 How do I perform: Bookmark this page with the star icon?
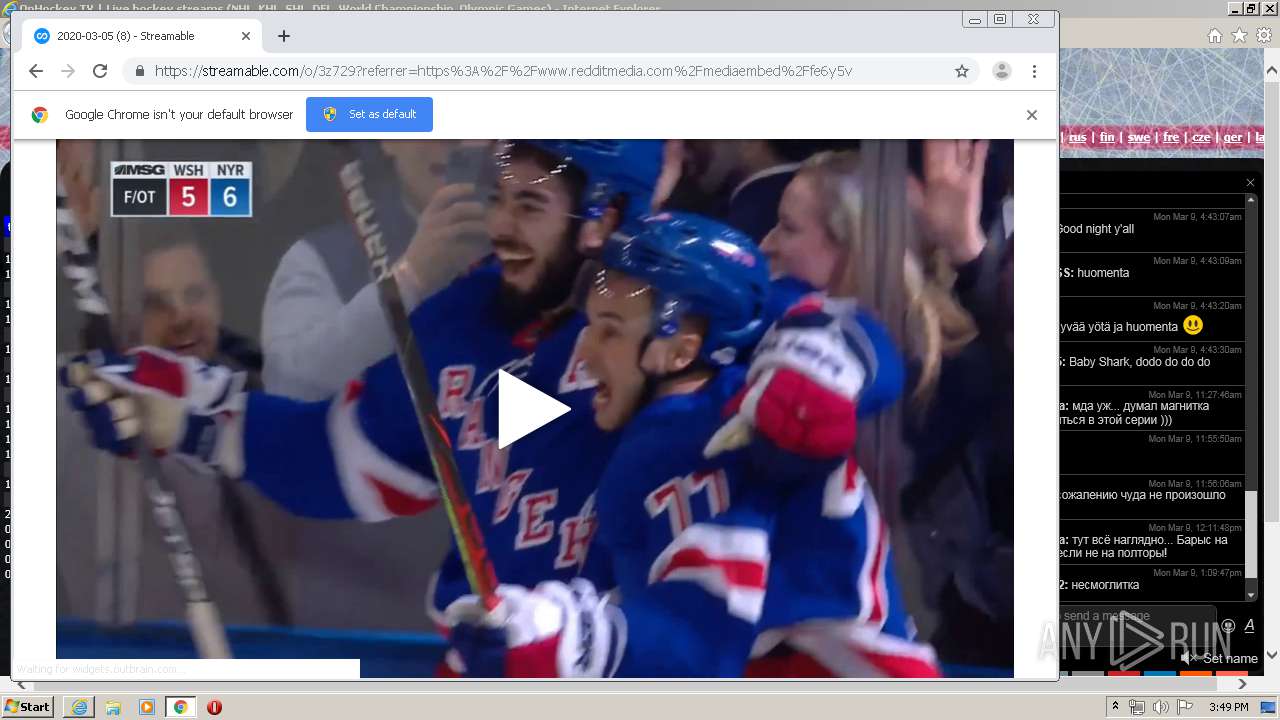pos(962,71)
